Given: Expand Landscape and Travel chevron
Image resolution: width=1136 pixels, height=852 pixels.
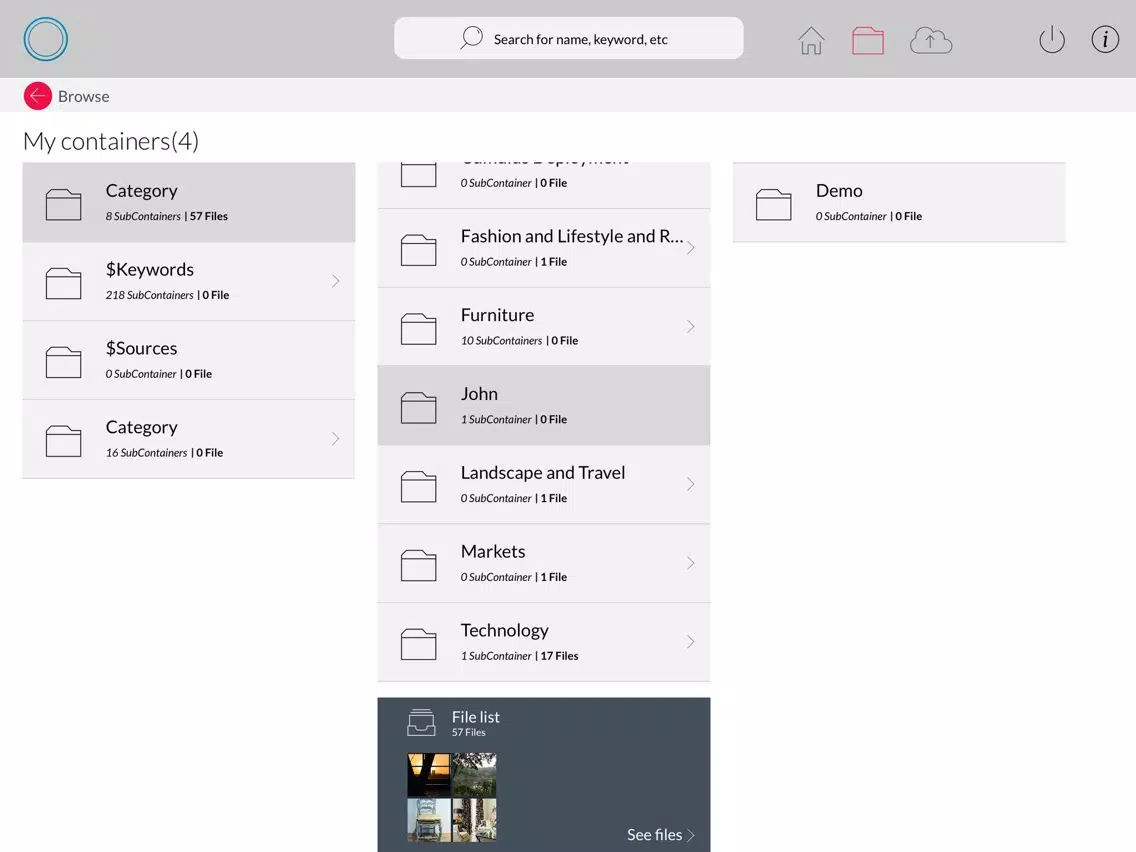Looking at the screenshot, I should pos(690,484).
